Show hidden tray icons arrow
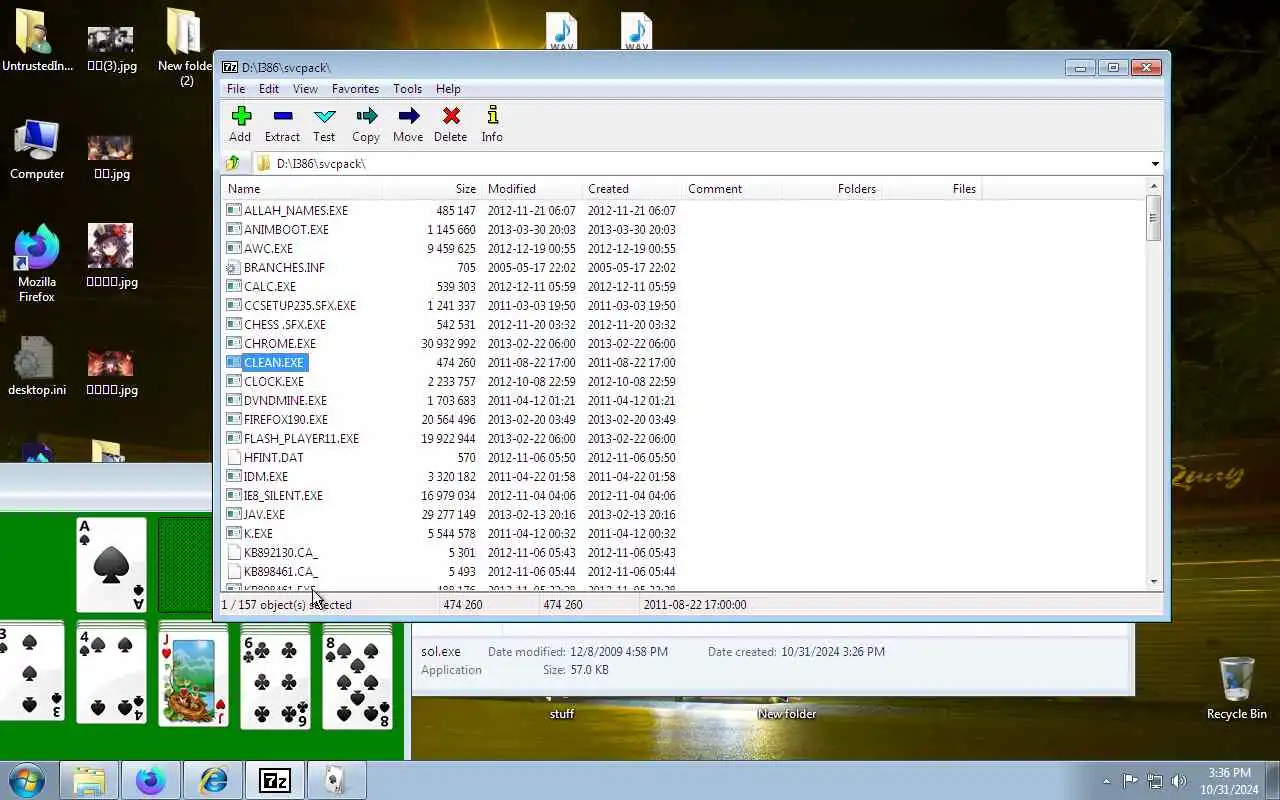1280x800 pixels. click(x=1106, y=781)
